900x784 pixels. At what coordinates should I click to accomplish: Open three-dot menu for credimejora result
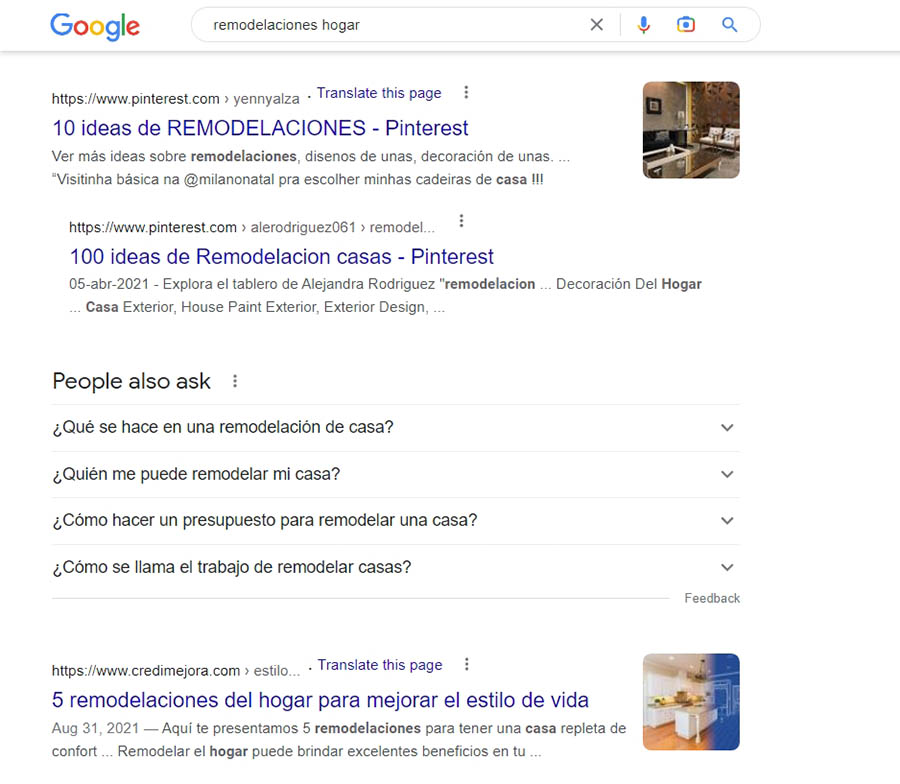click(466, 665)
